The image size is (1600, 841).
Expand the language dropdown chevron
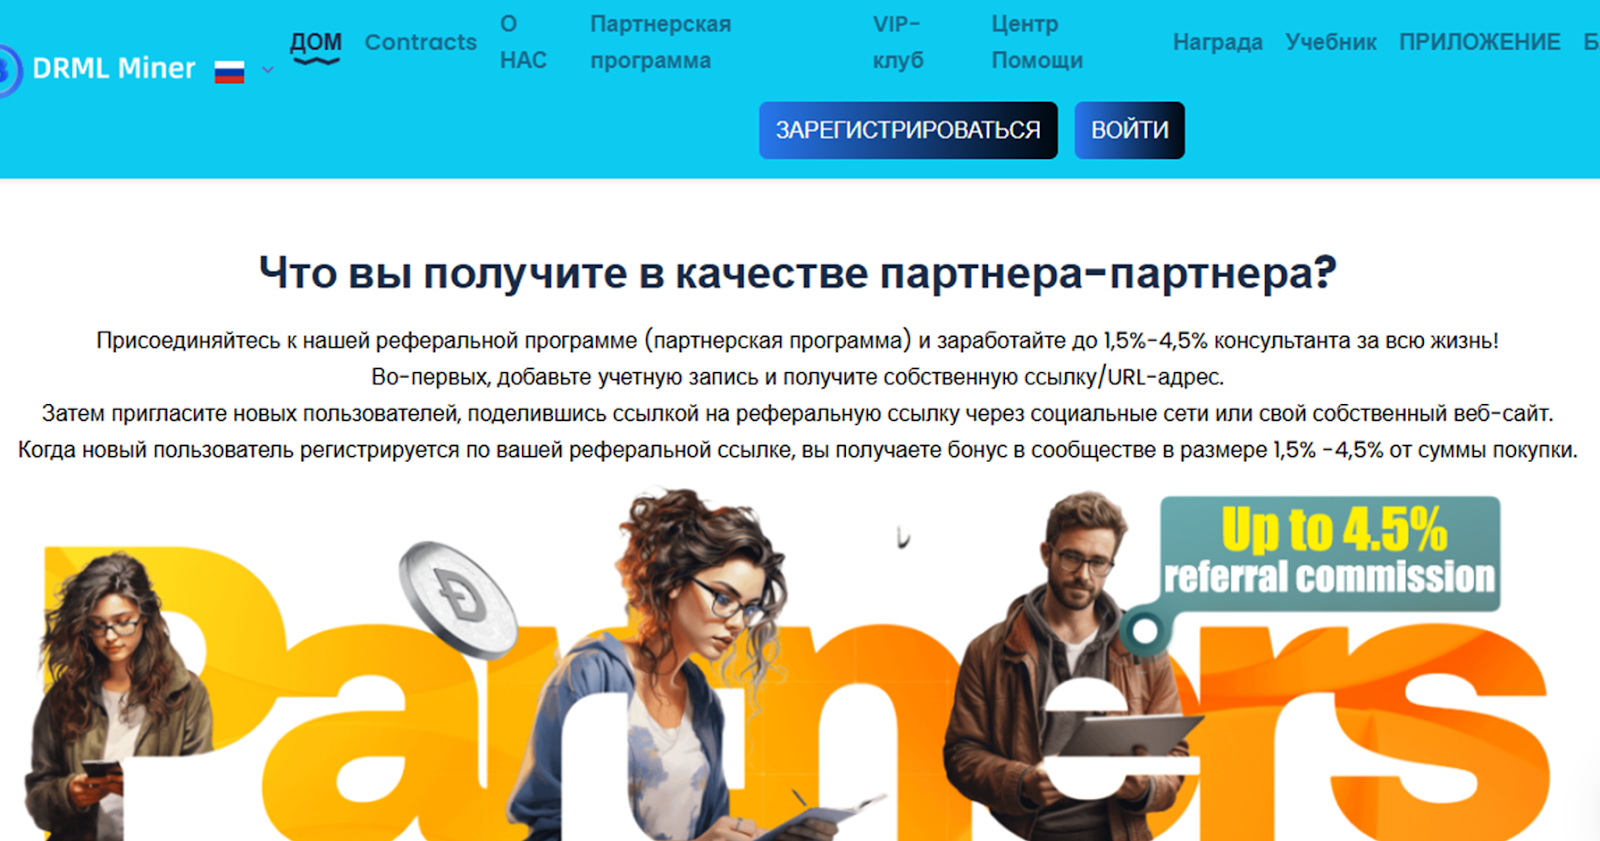pyautogui.click(x=268, y=70)
